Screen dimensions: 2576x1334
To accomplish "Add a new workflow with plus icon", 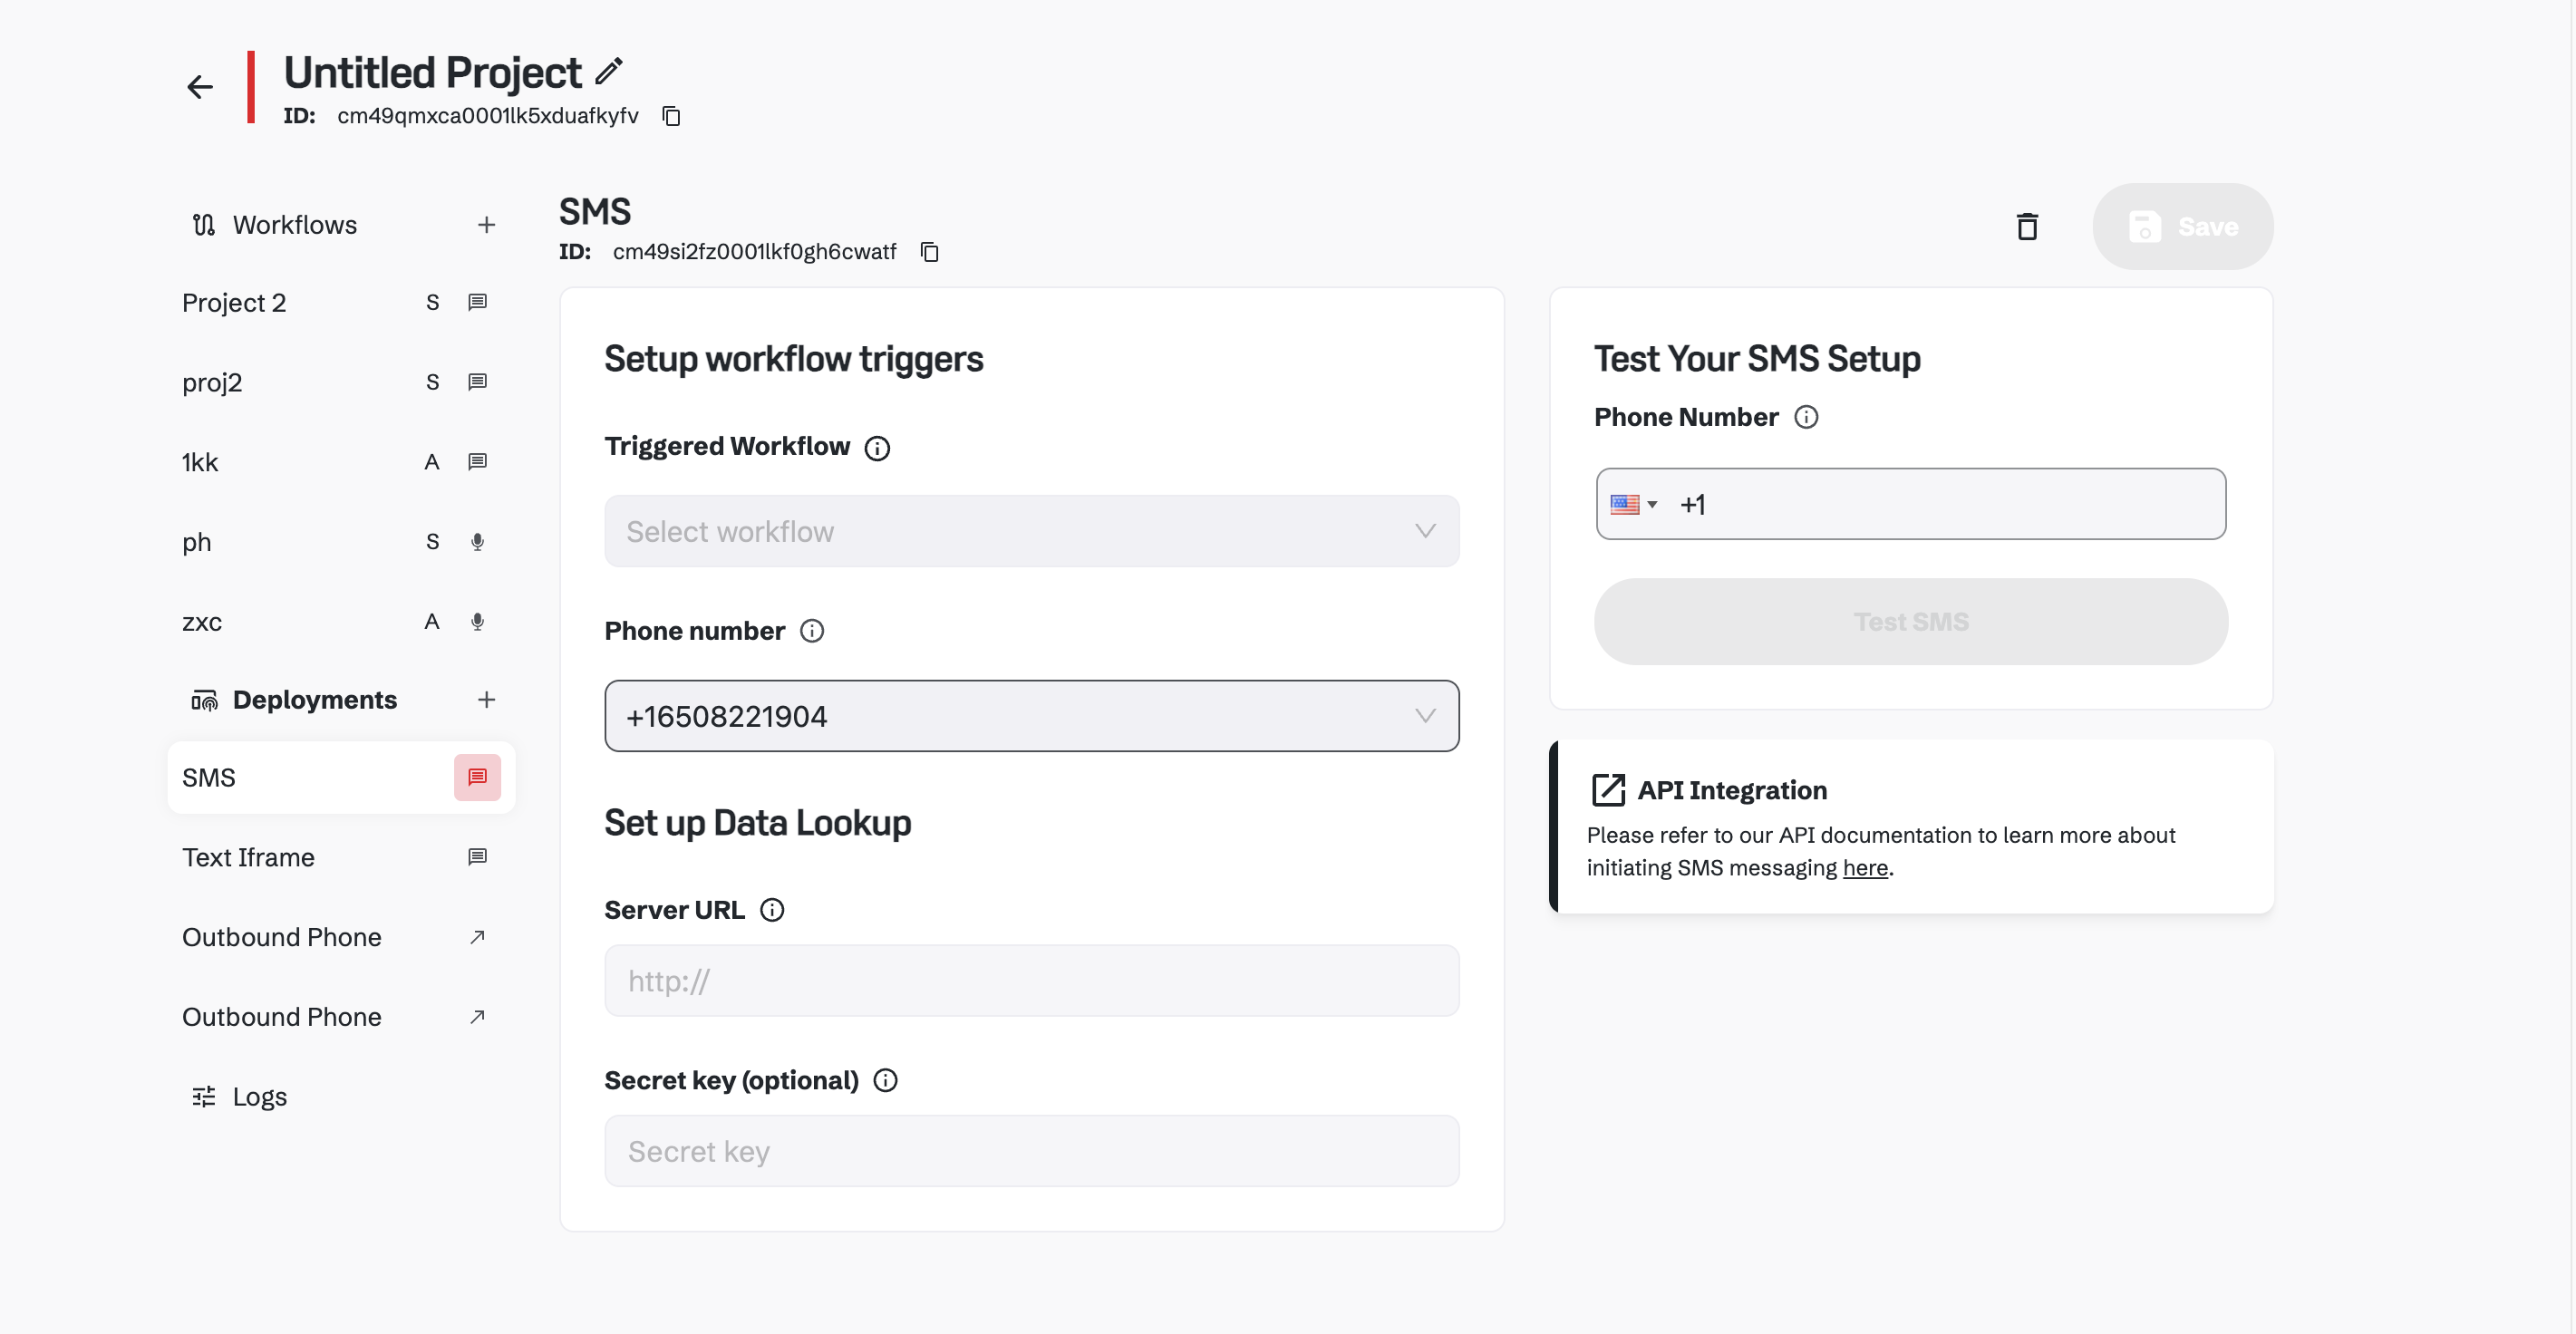I will (486, 225).
